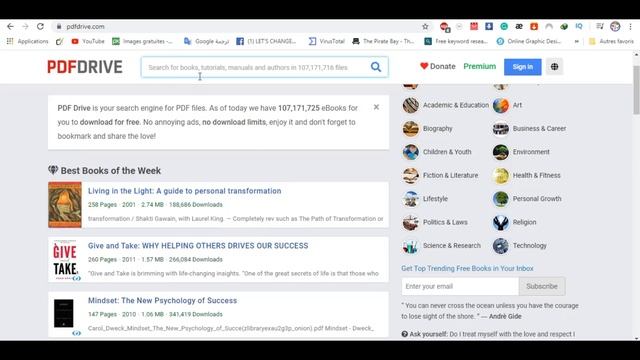Open the Children & Youth category icon

pyautogui.click(x=411, y=152)
